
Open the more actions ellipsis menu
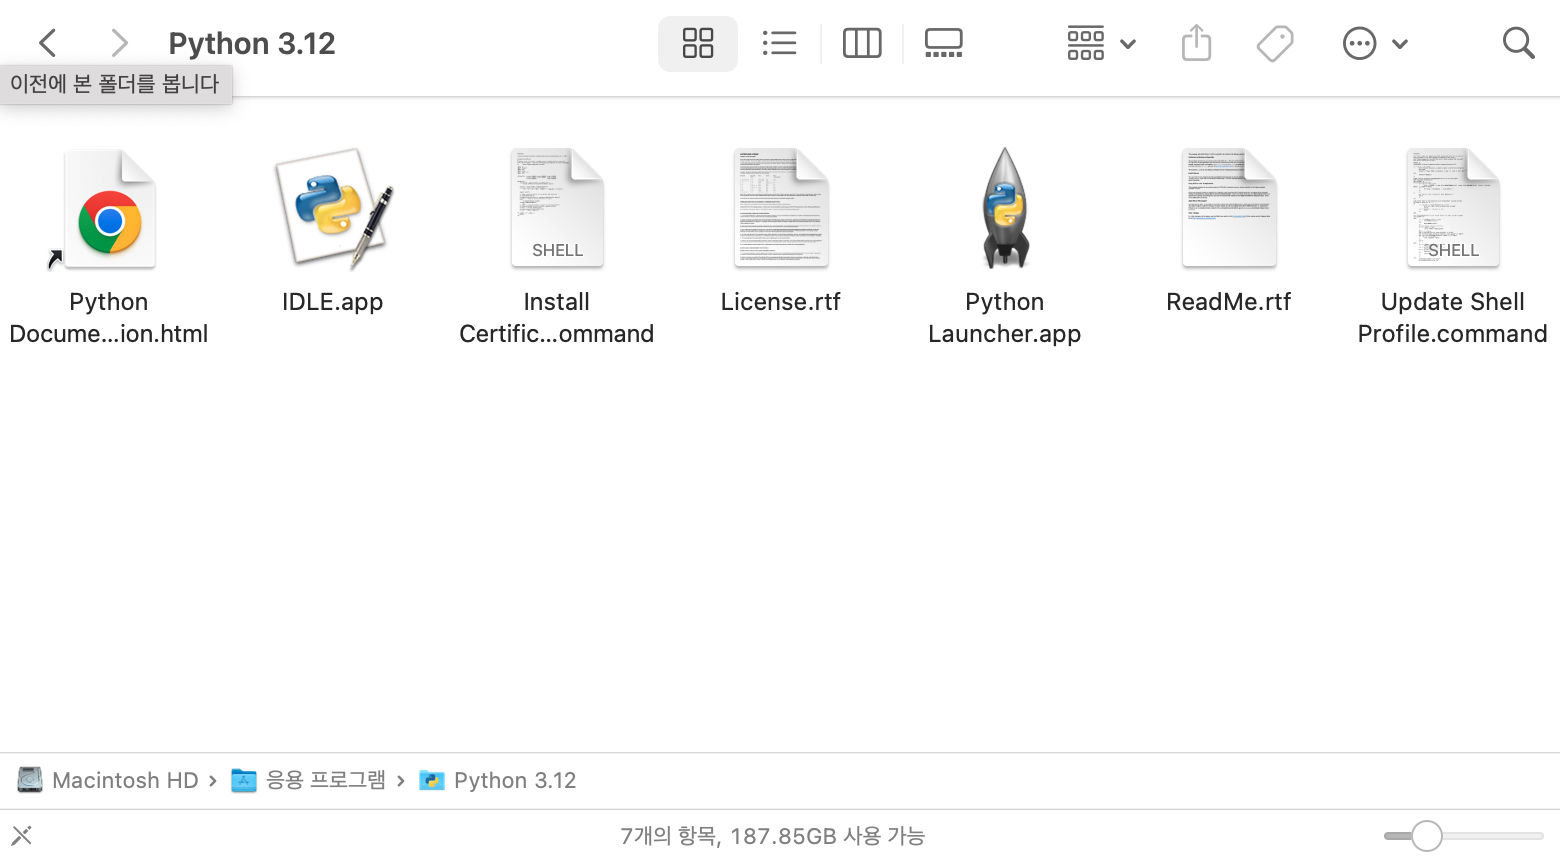1375,43
